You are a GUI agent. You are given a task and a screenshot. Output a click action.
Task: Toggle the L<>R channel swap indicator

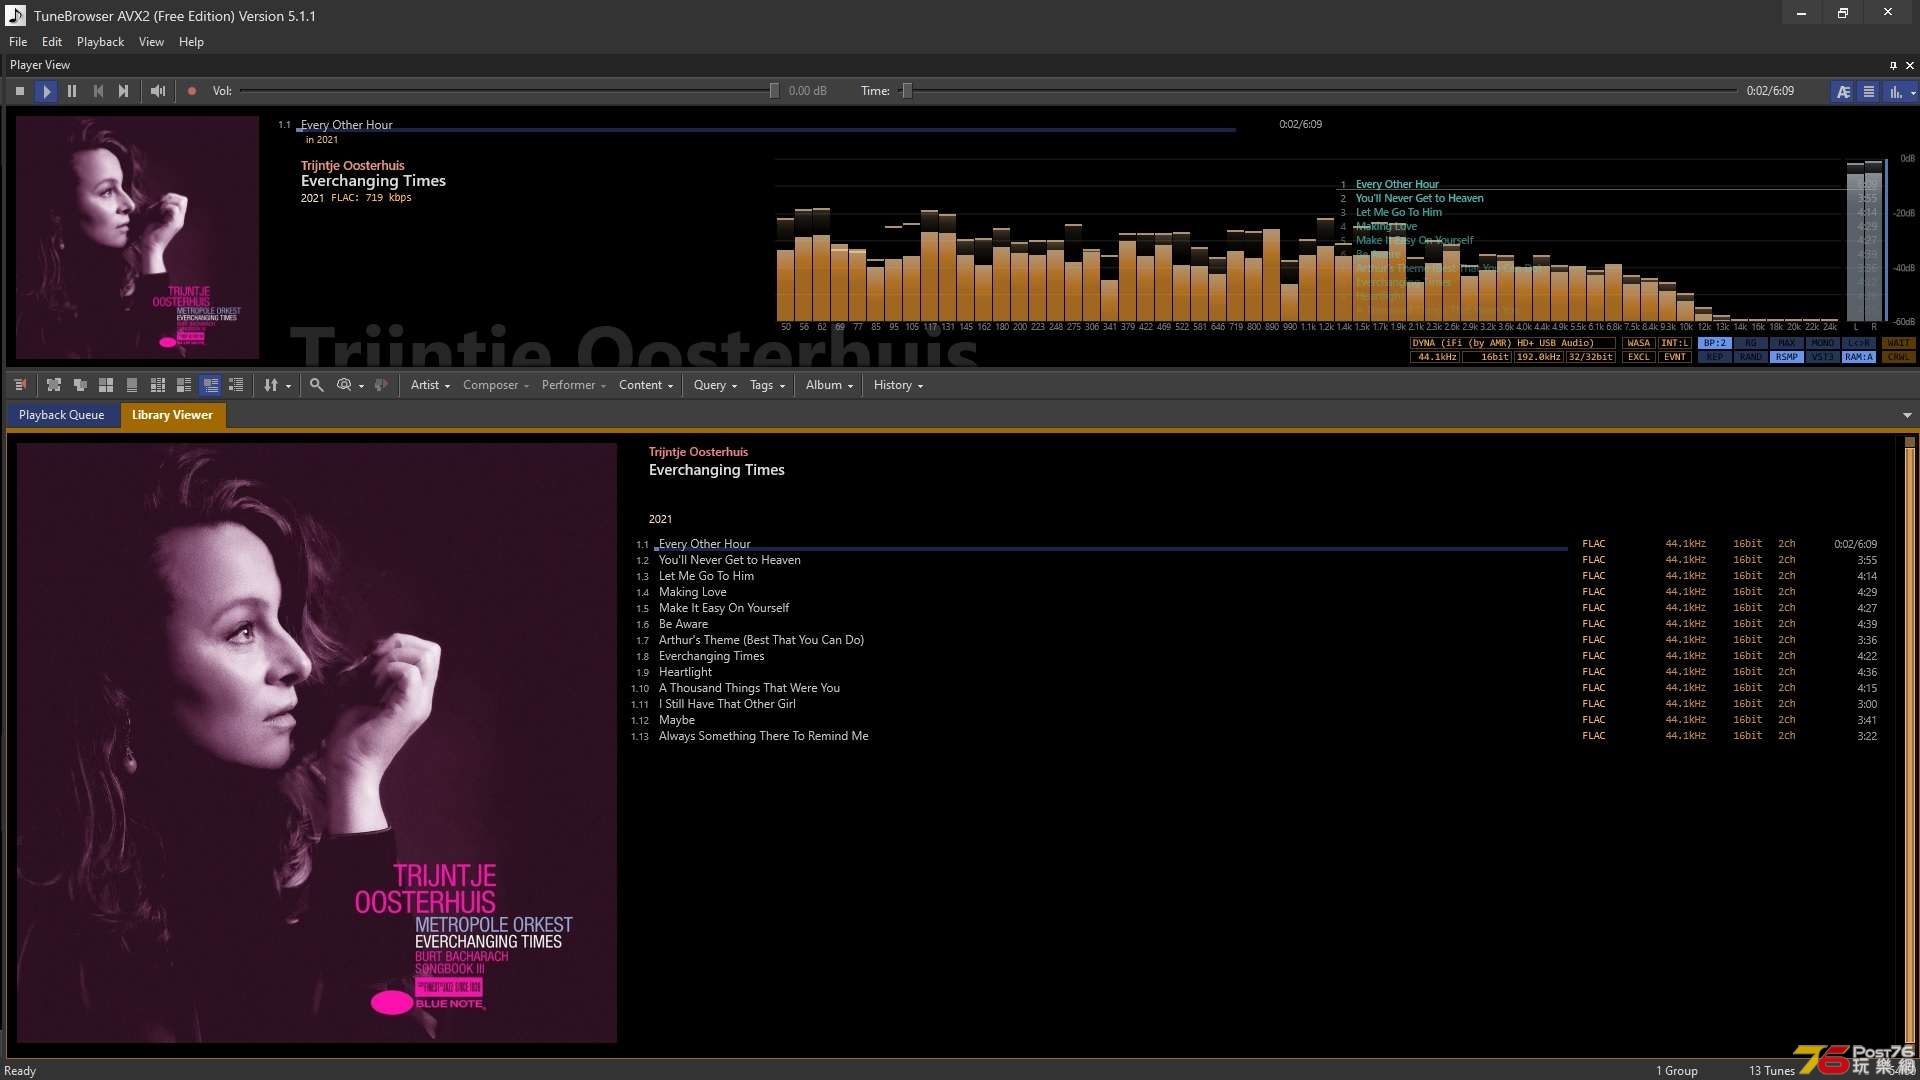1858,343
